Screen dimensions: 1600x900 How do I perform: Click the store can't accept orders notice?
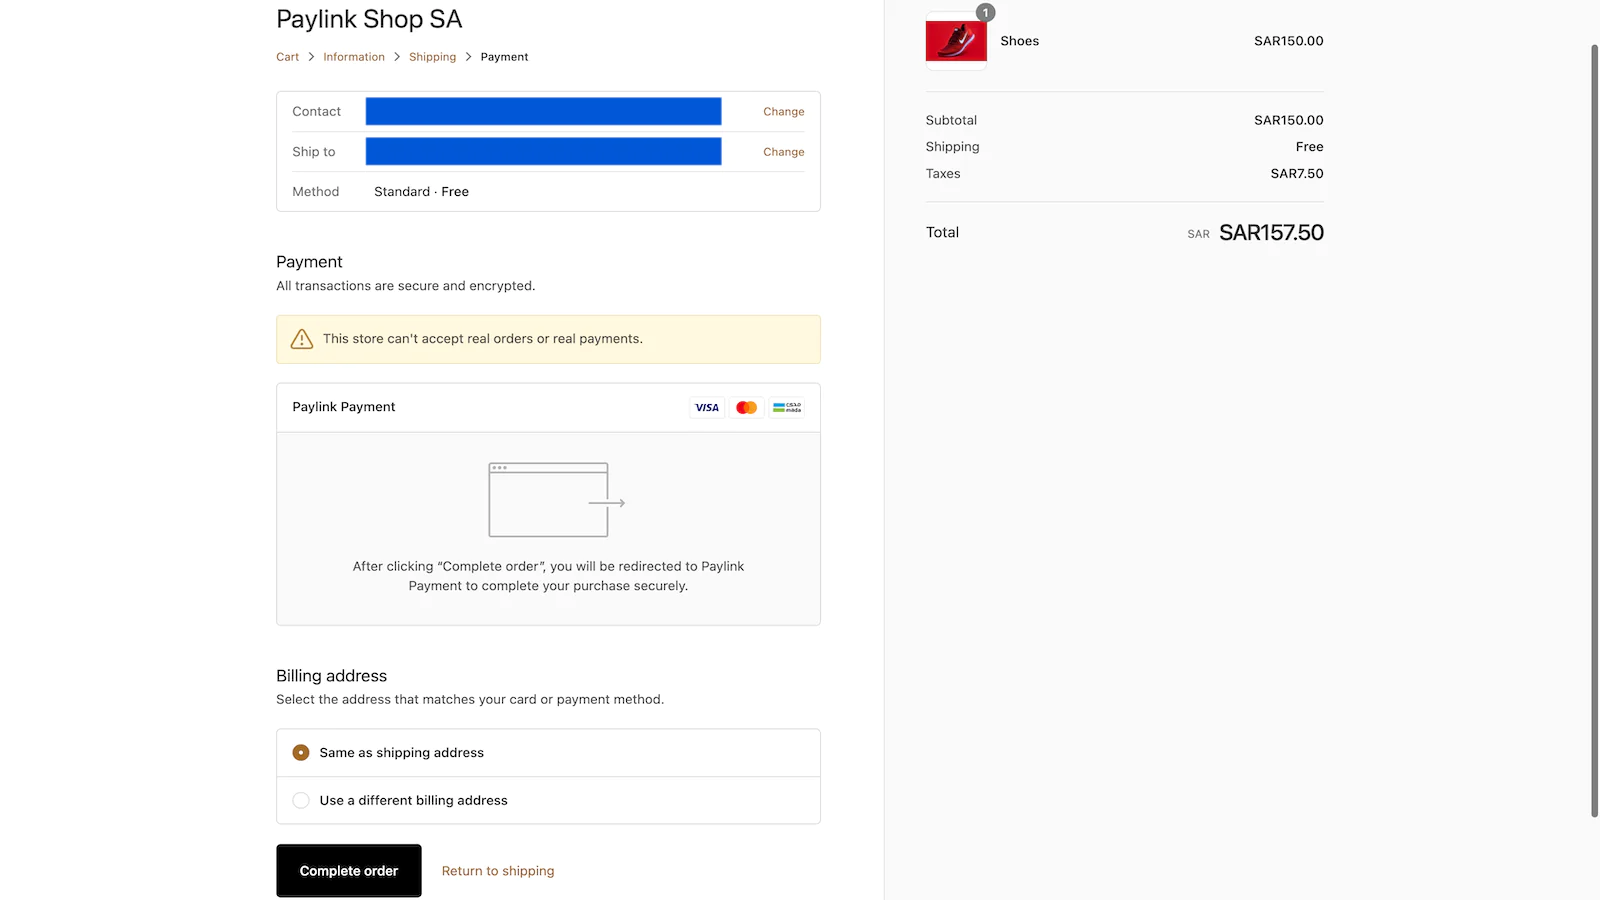[x=548, y=339]
